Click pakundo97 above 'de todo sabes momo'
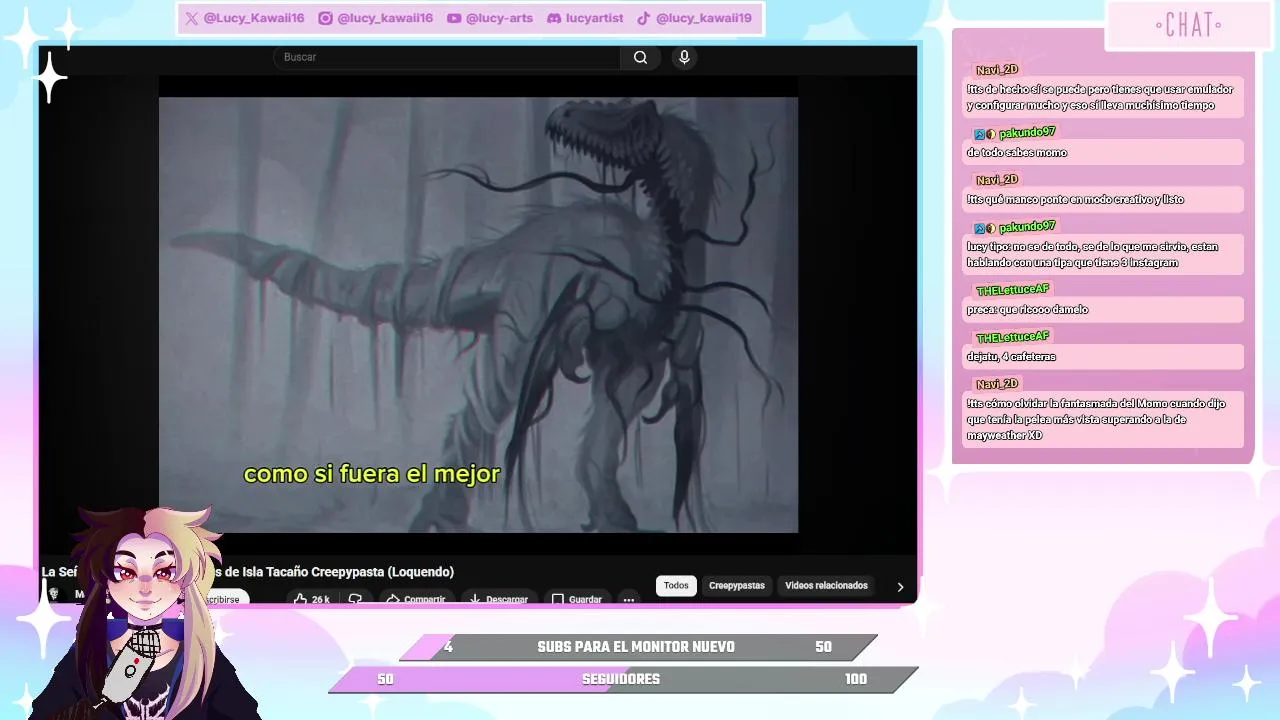 1027,132
